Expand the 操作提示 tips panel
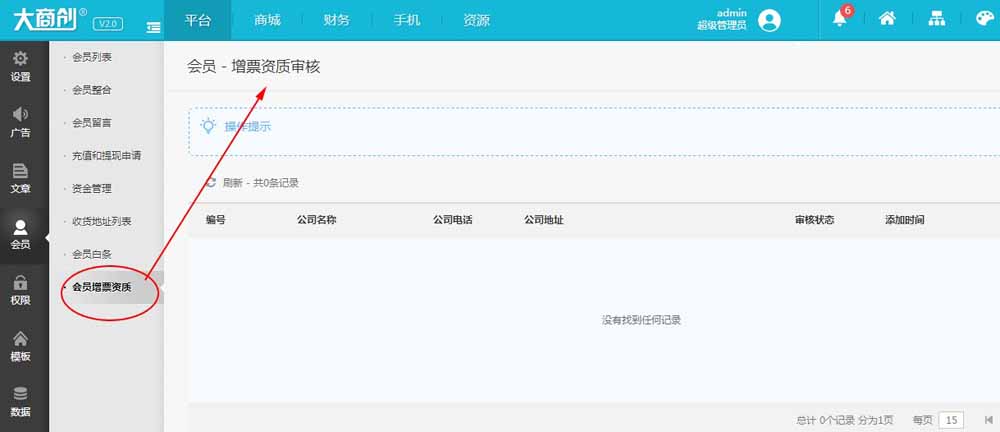Screen dimensions: 1000x432 [246, 127]
